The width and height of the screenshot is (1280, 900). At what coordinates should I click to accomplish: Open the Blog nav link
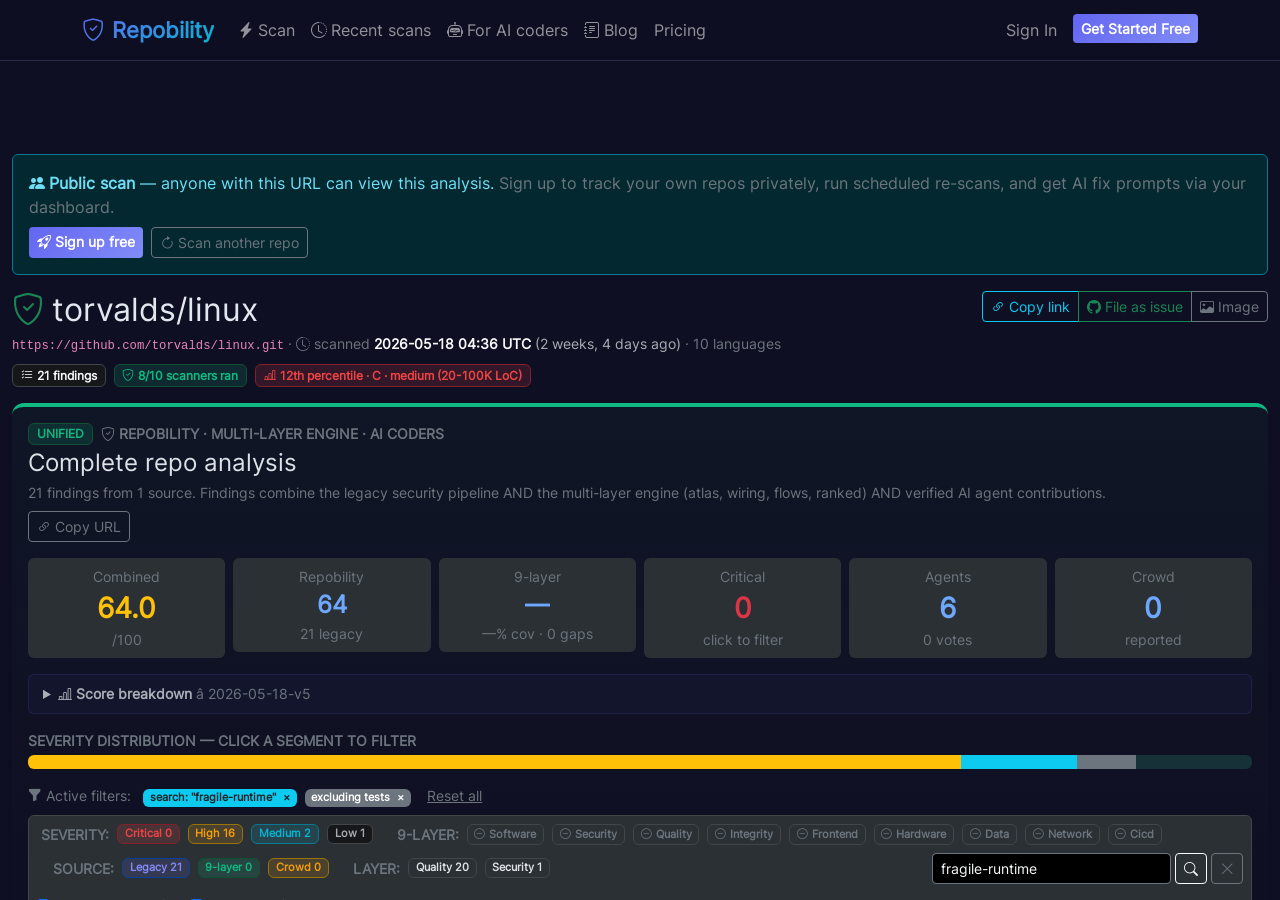coord(611,30)
